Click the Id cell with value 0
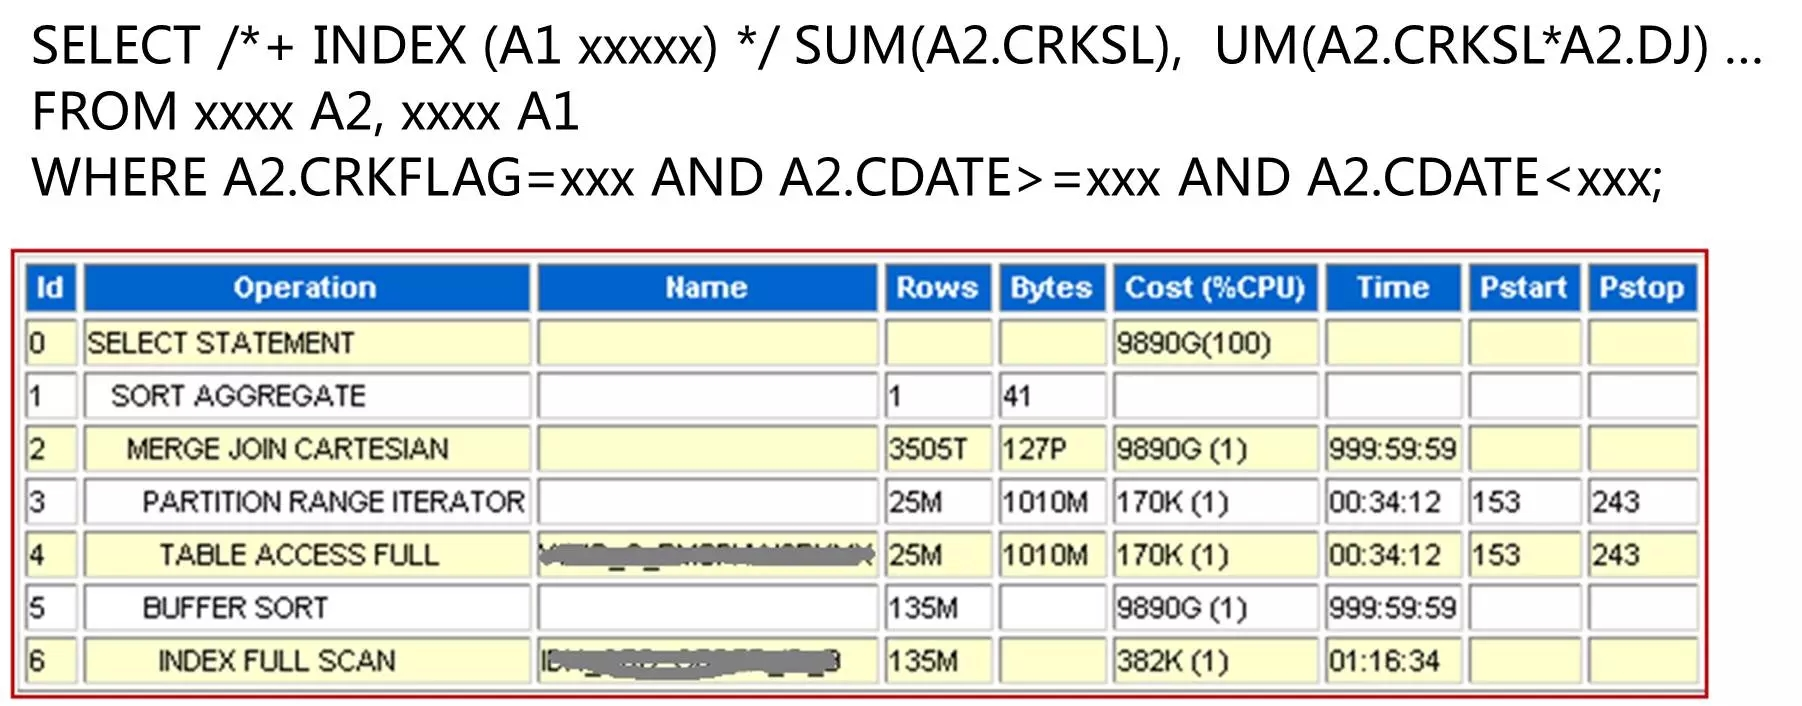Viewport: 1802px width, 706px height. (x=50, y=343)
